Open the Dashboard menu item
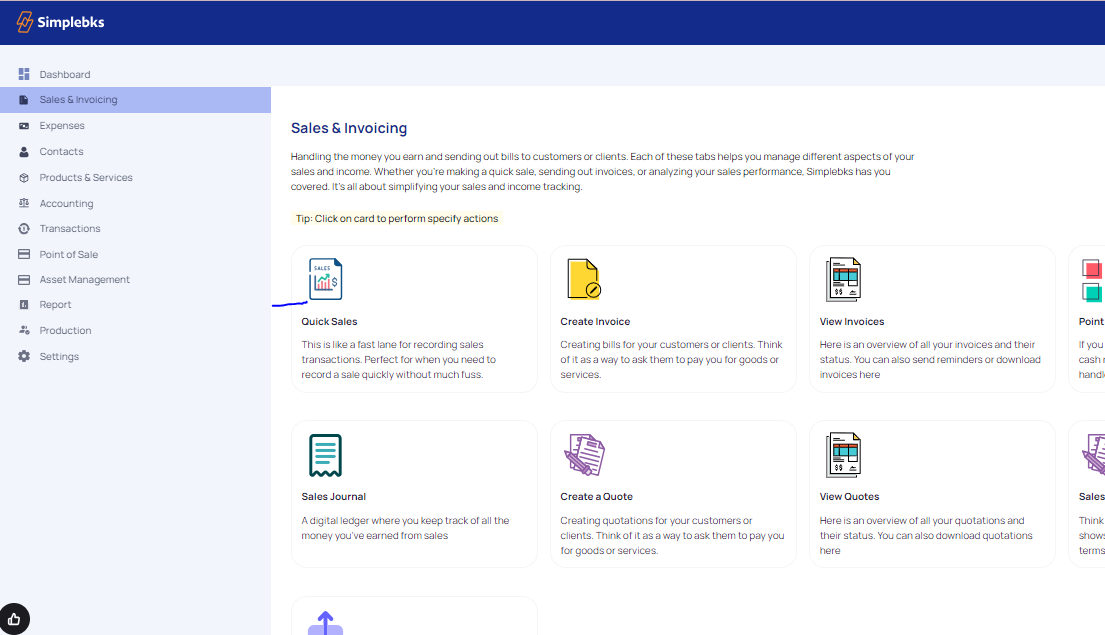 coord(65,74)
